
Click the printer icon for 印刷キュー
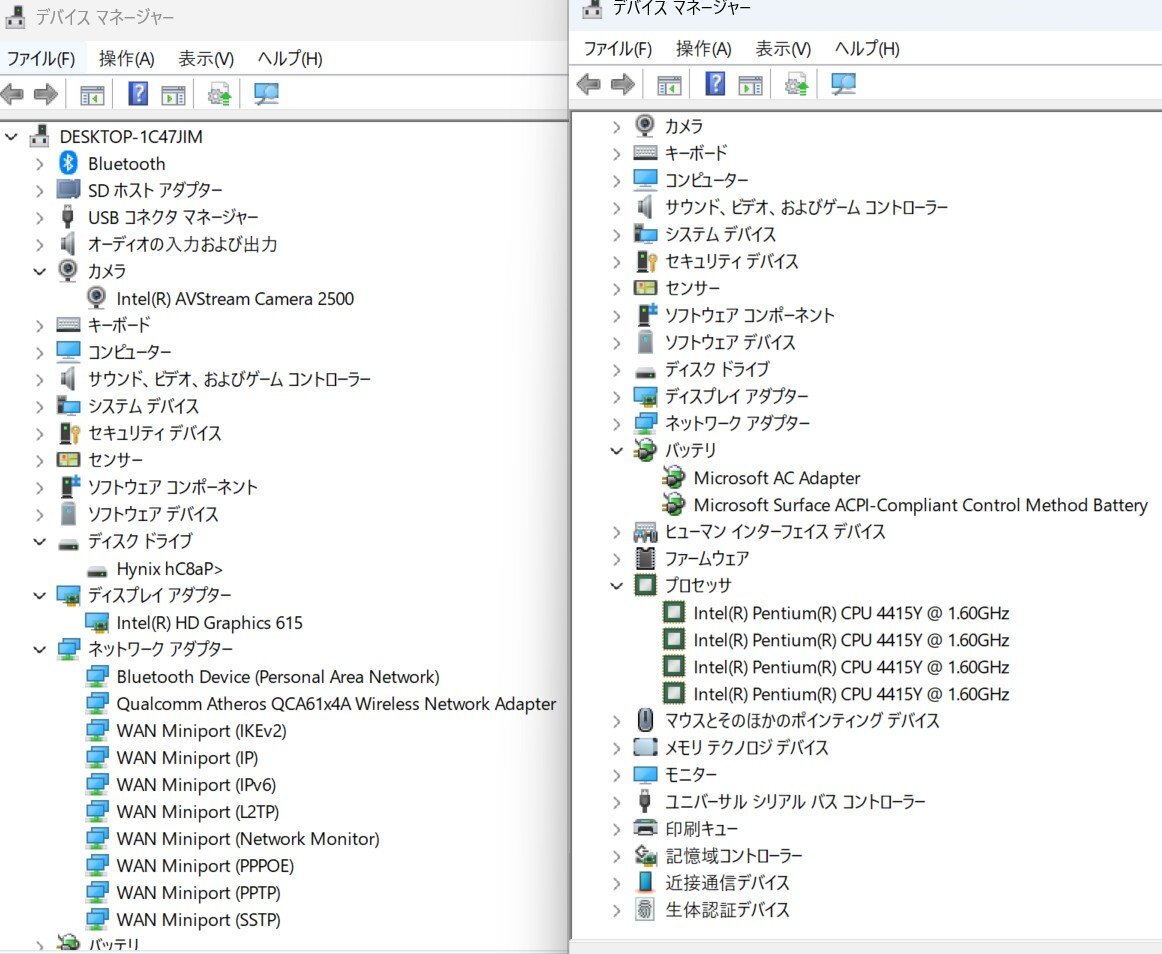point(645,828)
